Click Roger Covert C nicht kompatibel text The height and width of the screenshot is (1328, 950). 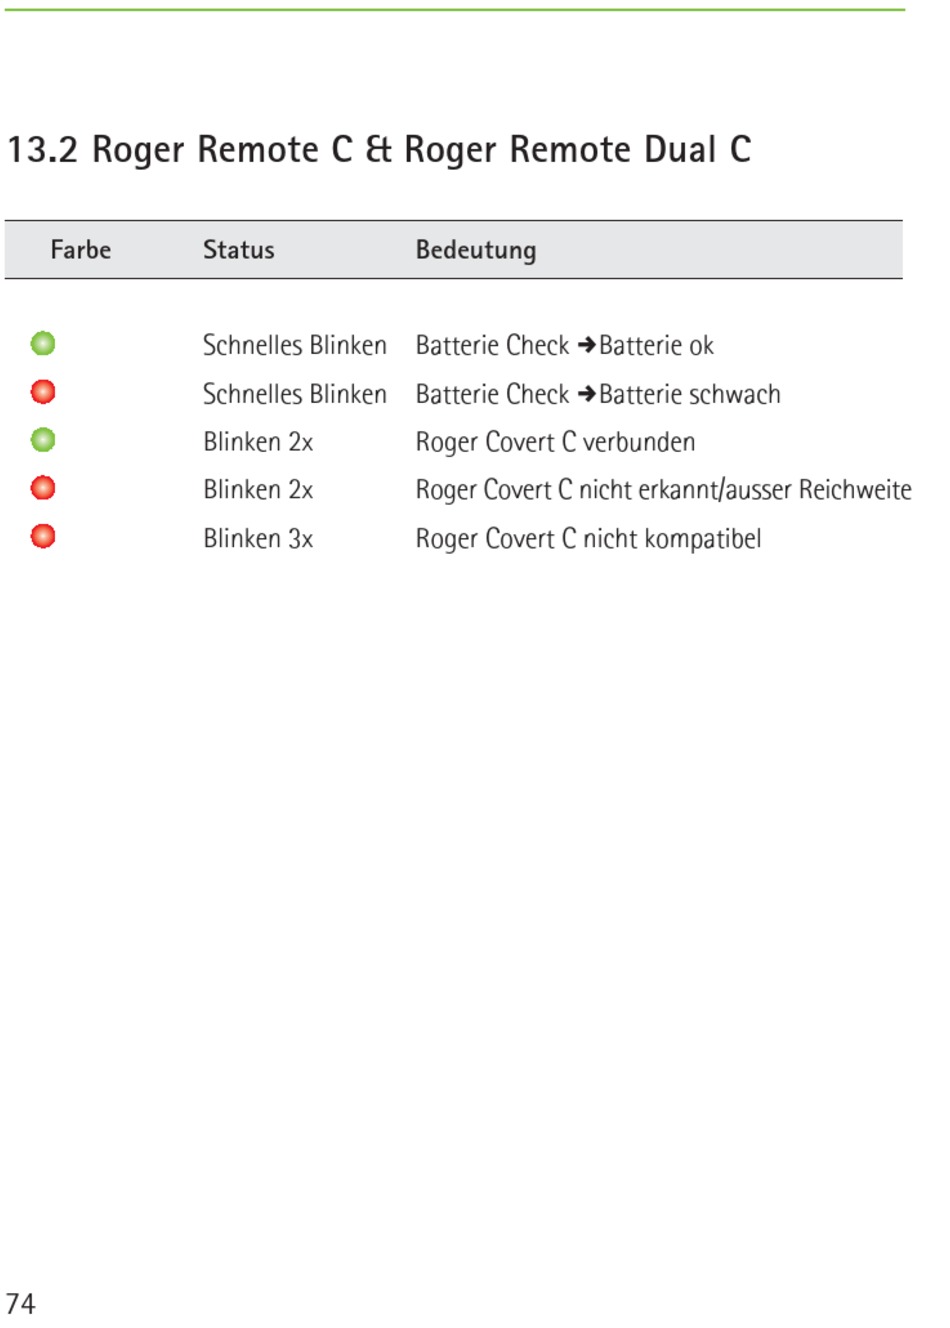pyautogui.click(x=588, y=539)
